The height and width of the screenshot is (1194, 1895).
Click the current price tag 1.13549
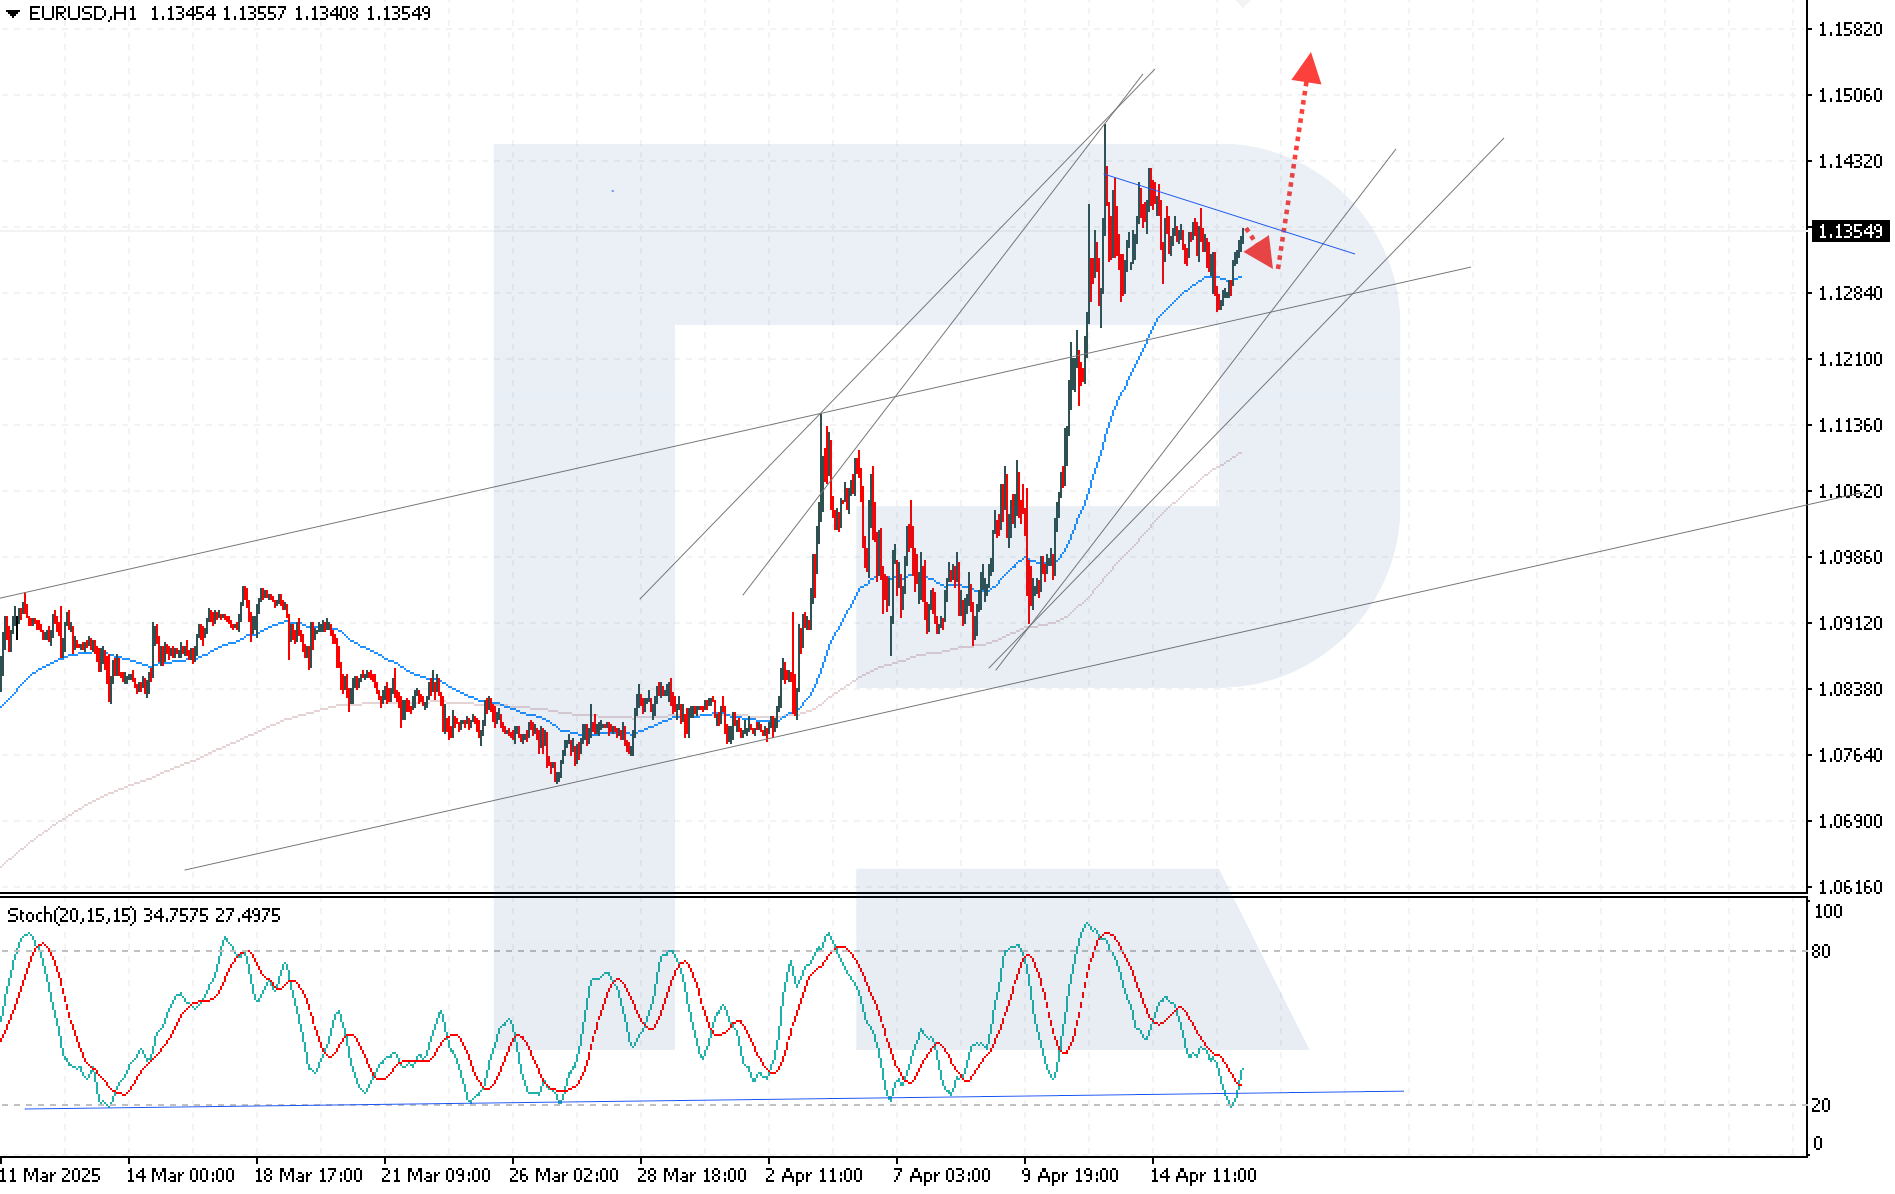(x=1849, y=231)
